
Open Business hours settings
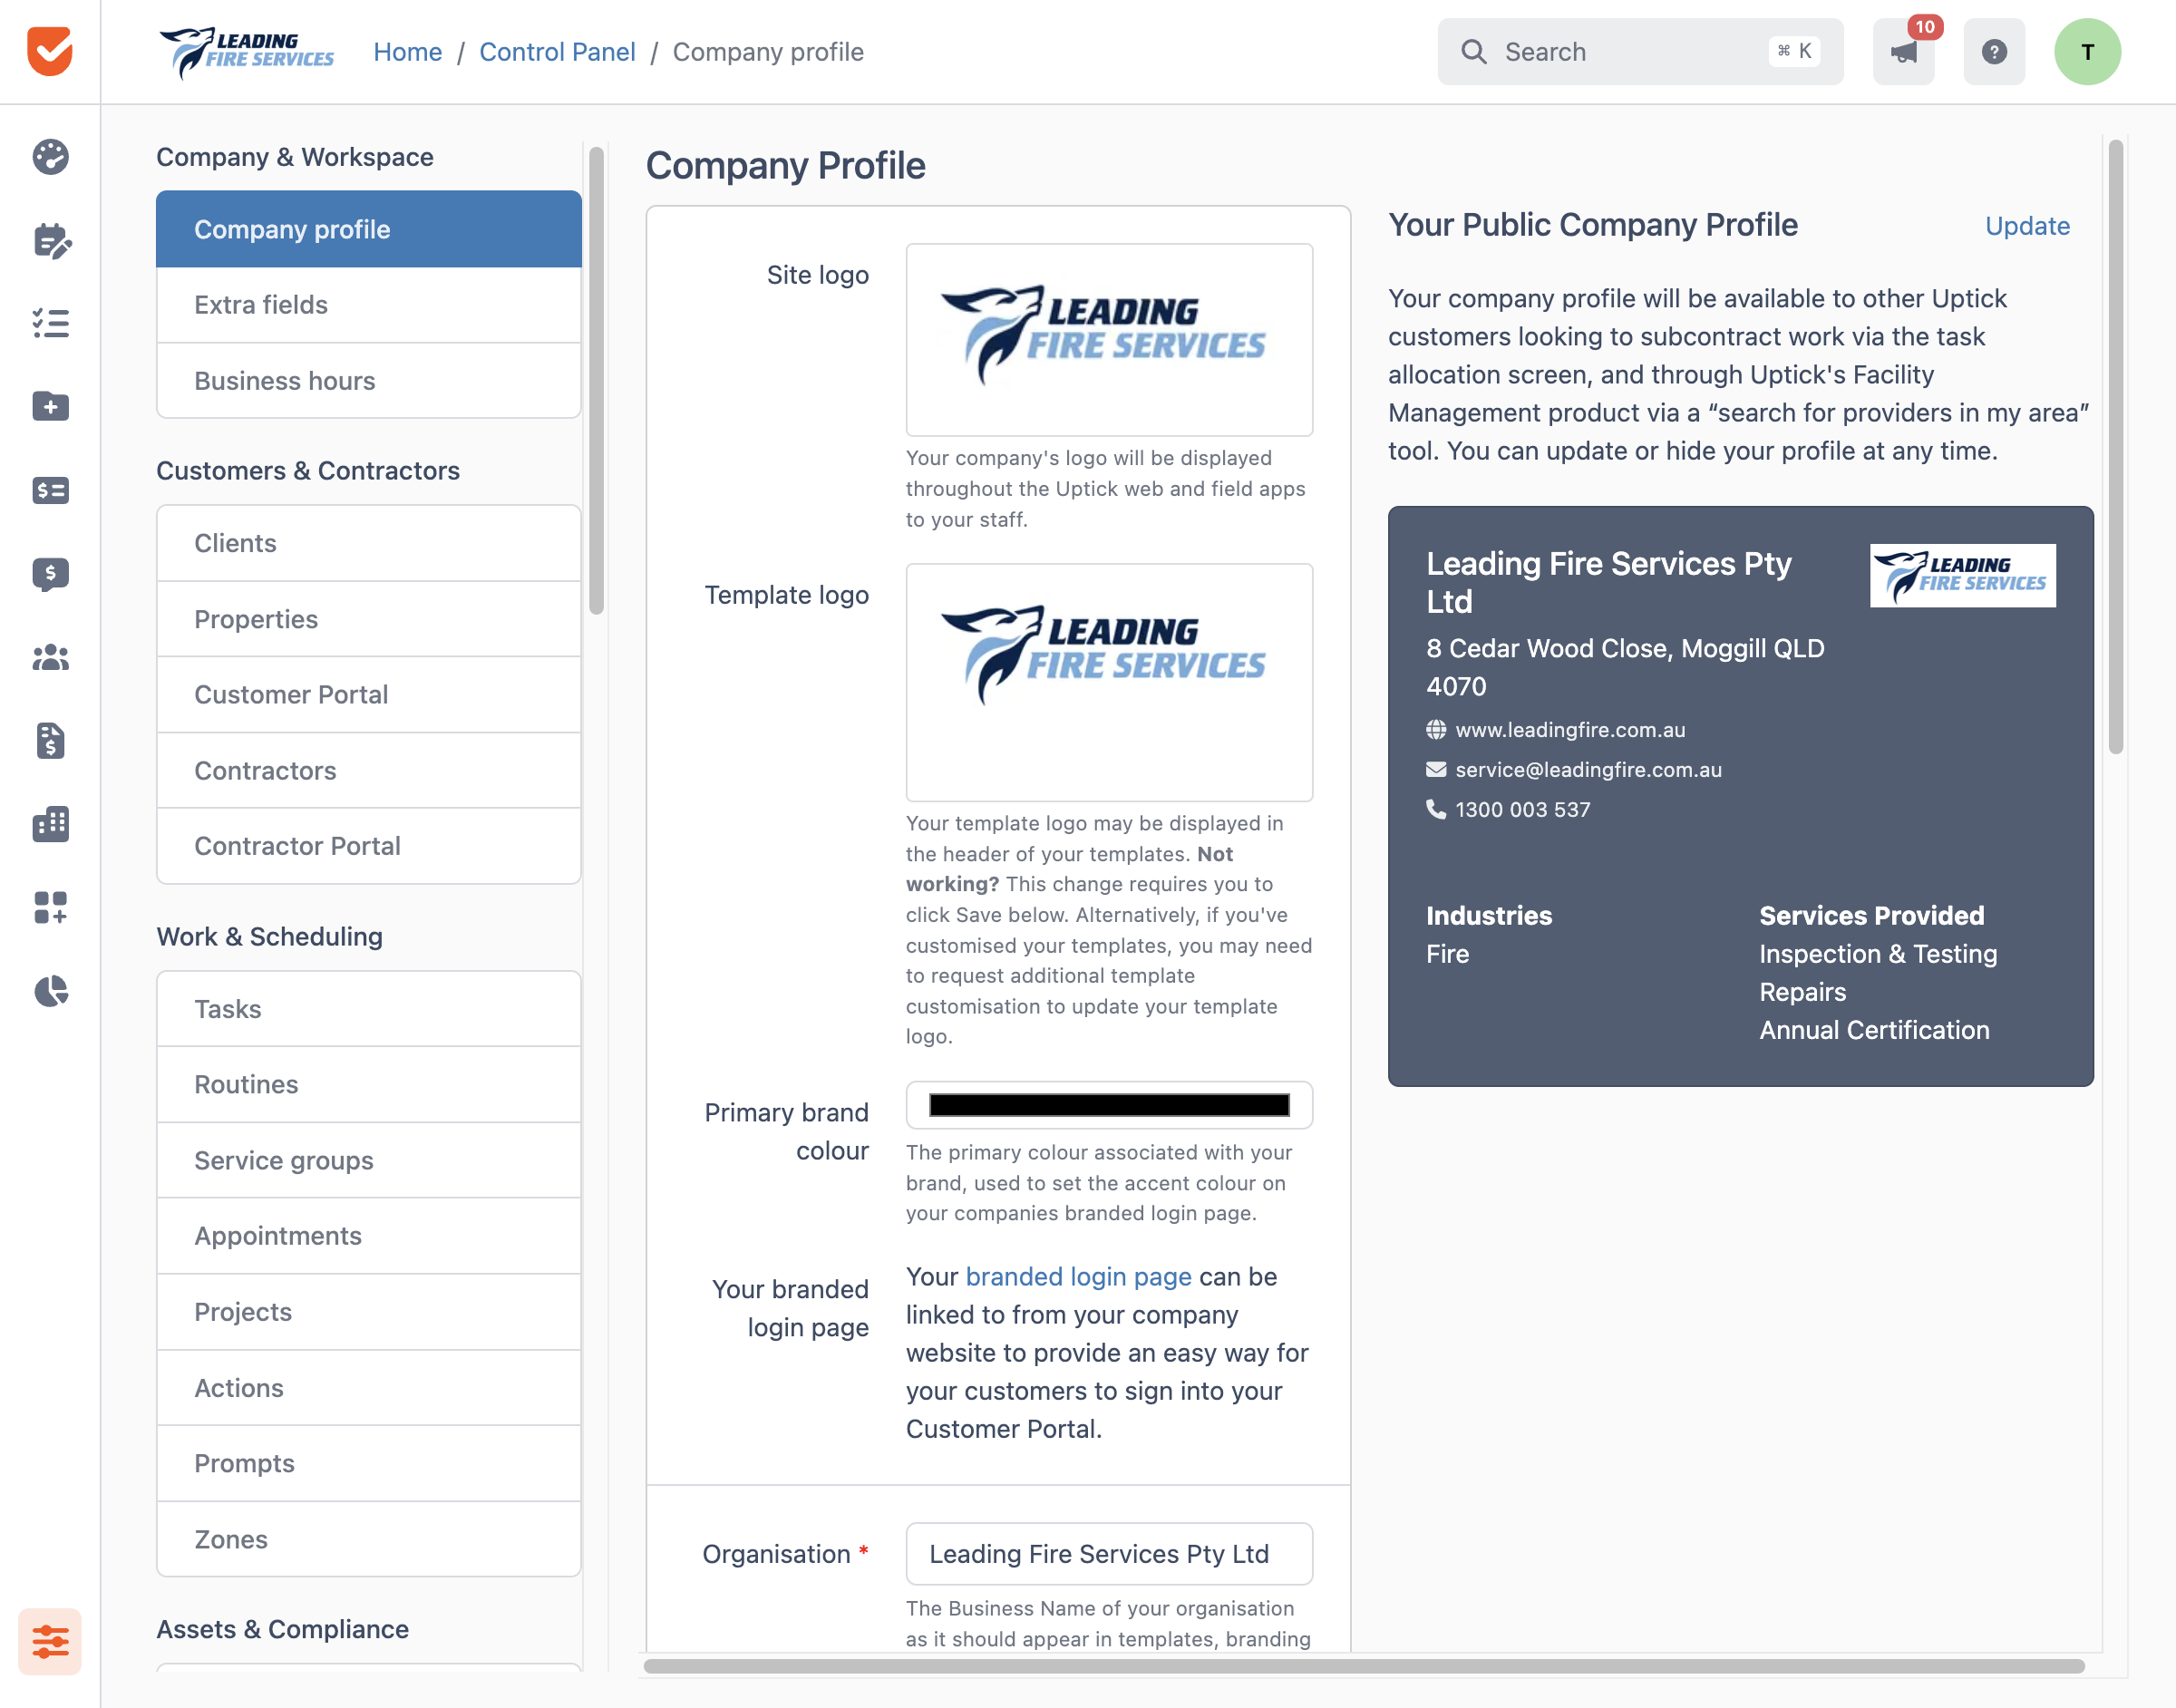(x=368, y=381)
